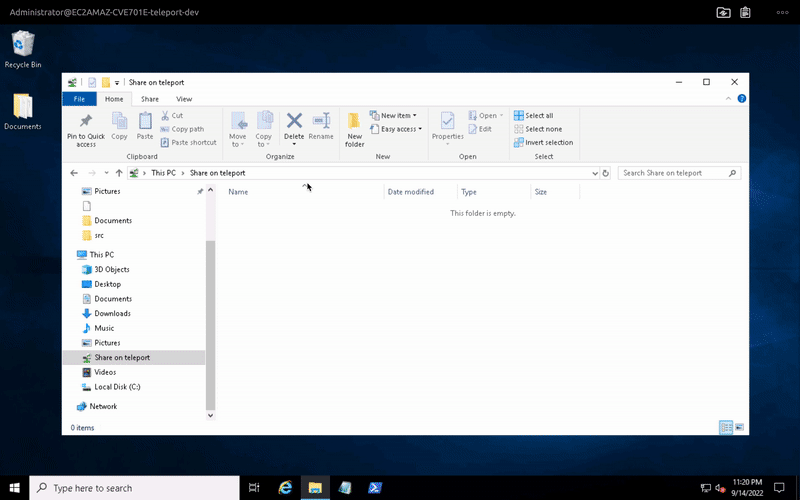
Task: Click the Up arrow navigation button
Action: (x=119, y=173)
